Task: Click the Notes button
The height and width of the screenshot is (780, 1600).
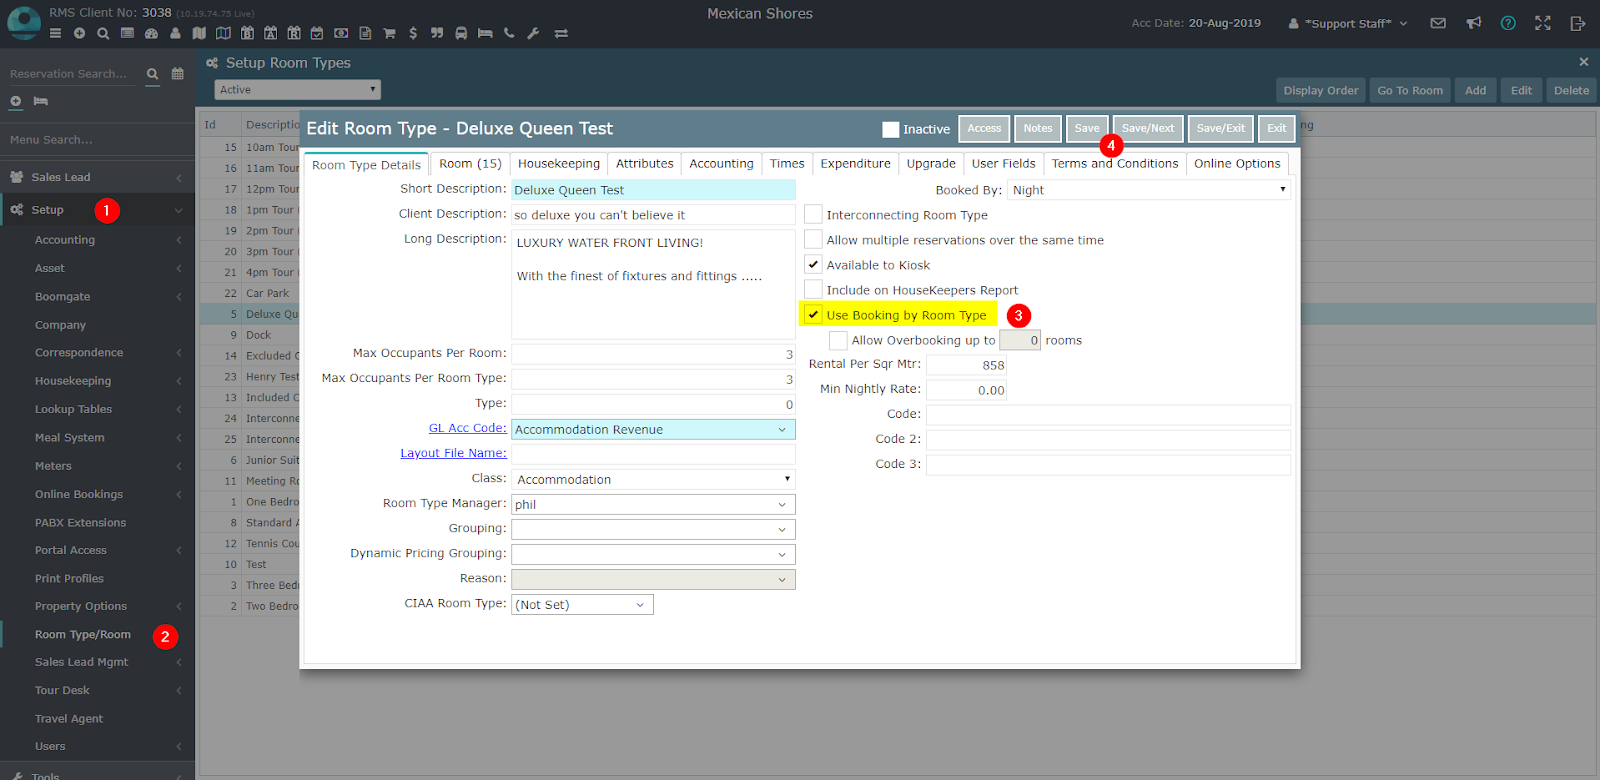Action: coord(1038,128)
